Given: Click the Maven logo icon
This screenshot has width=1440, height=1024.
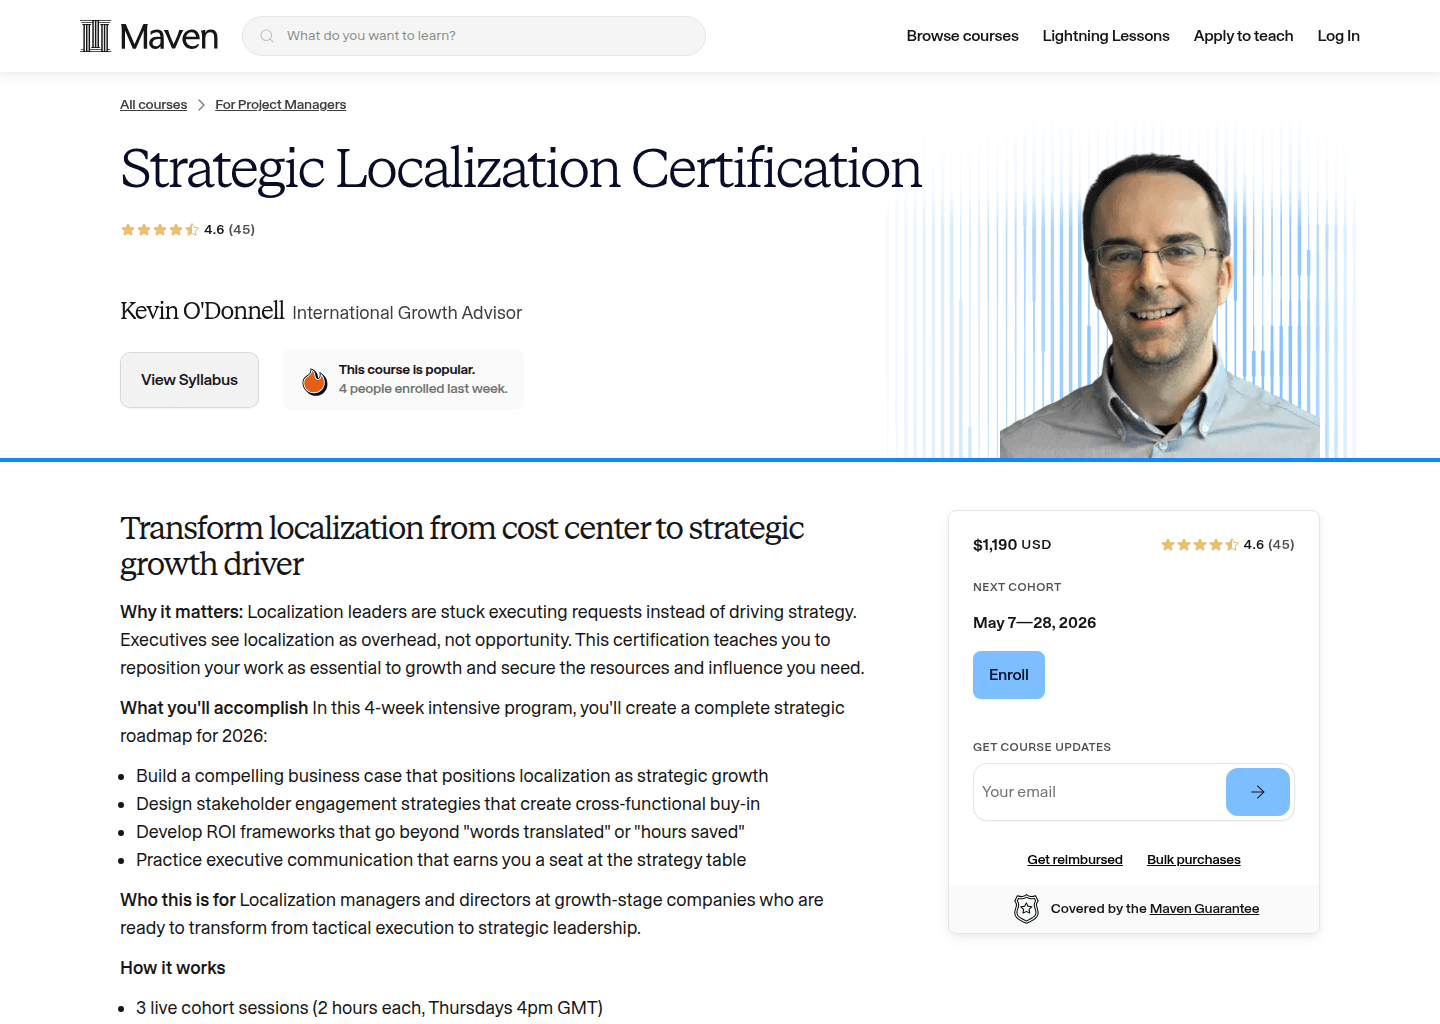Looking at the screenshot, I should (95, 35).
